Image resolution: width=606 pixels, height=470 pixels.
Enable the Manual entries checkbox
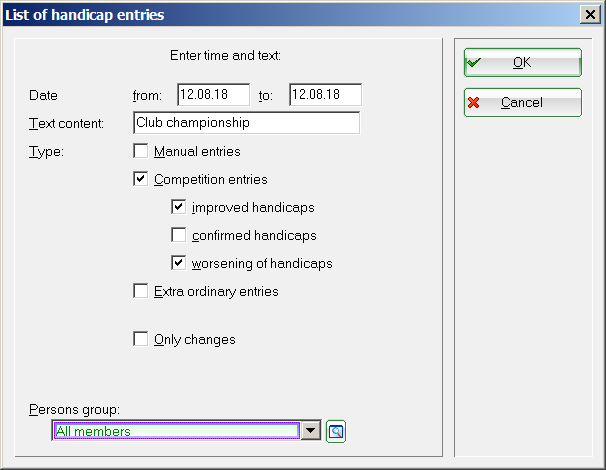click(140, 151)
